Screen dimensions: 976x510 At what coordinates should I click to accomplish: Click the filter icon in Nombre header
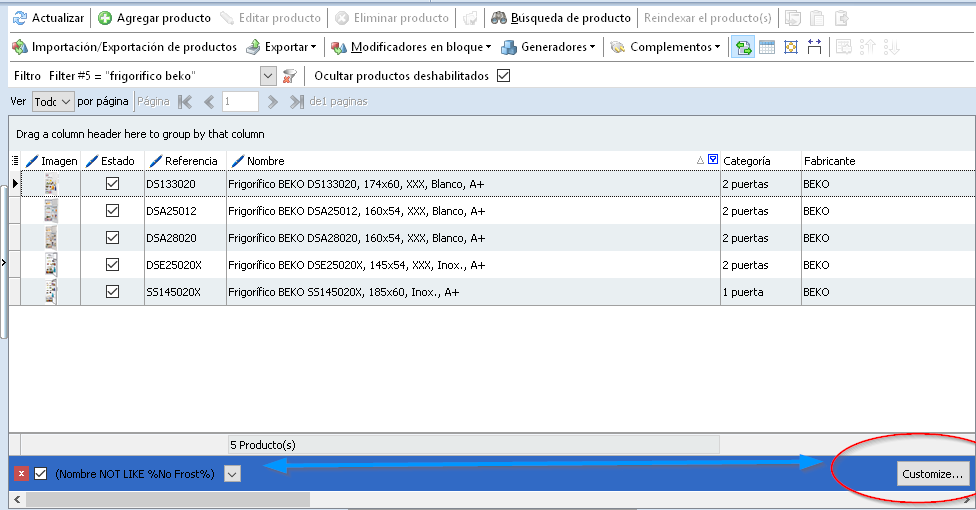point(712,160)
